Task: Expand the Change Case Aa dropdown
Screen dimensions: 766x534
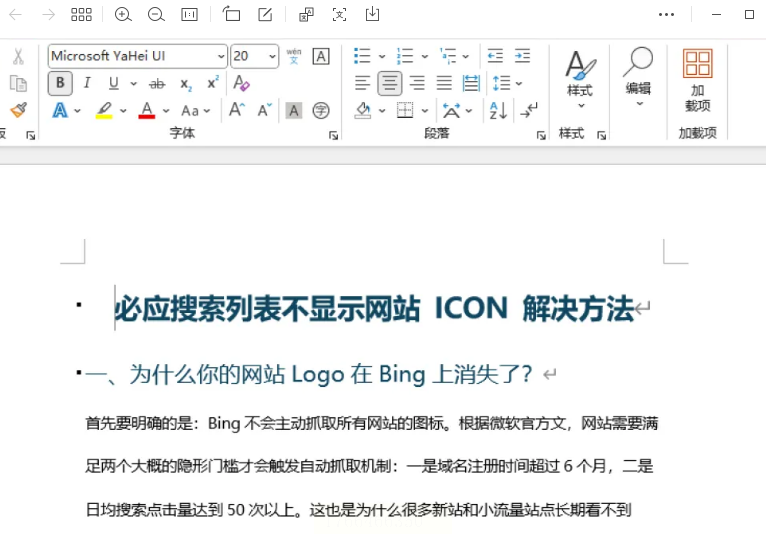Action: 195,110
